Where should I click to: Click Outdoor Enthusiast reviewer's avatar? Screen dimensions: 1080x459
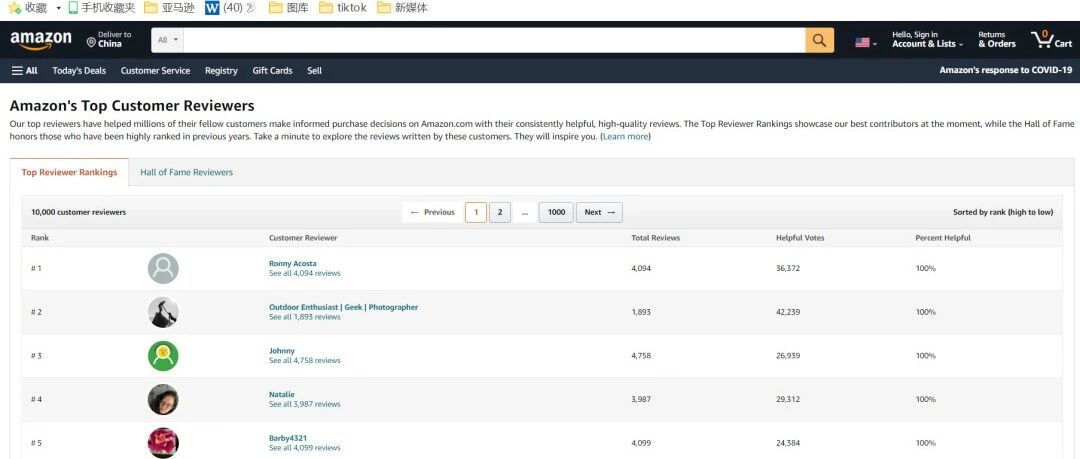coord(163,312)
